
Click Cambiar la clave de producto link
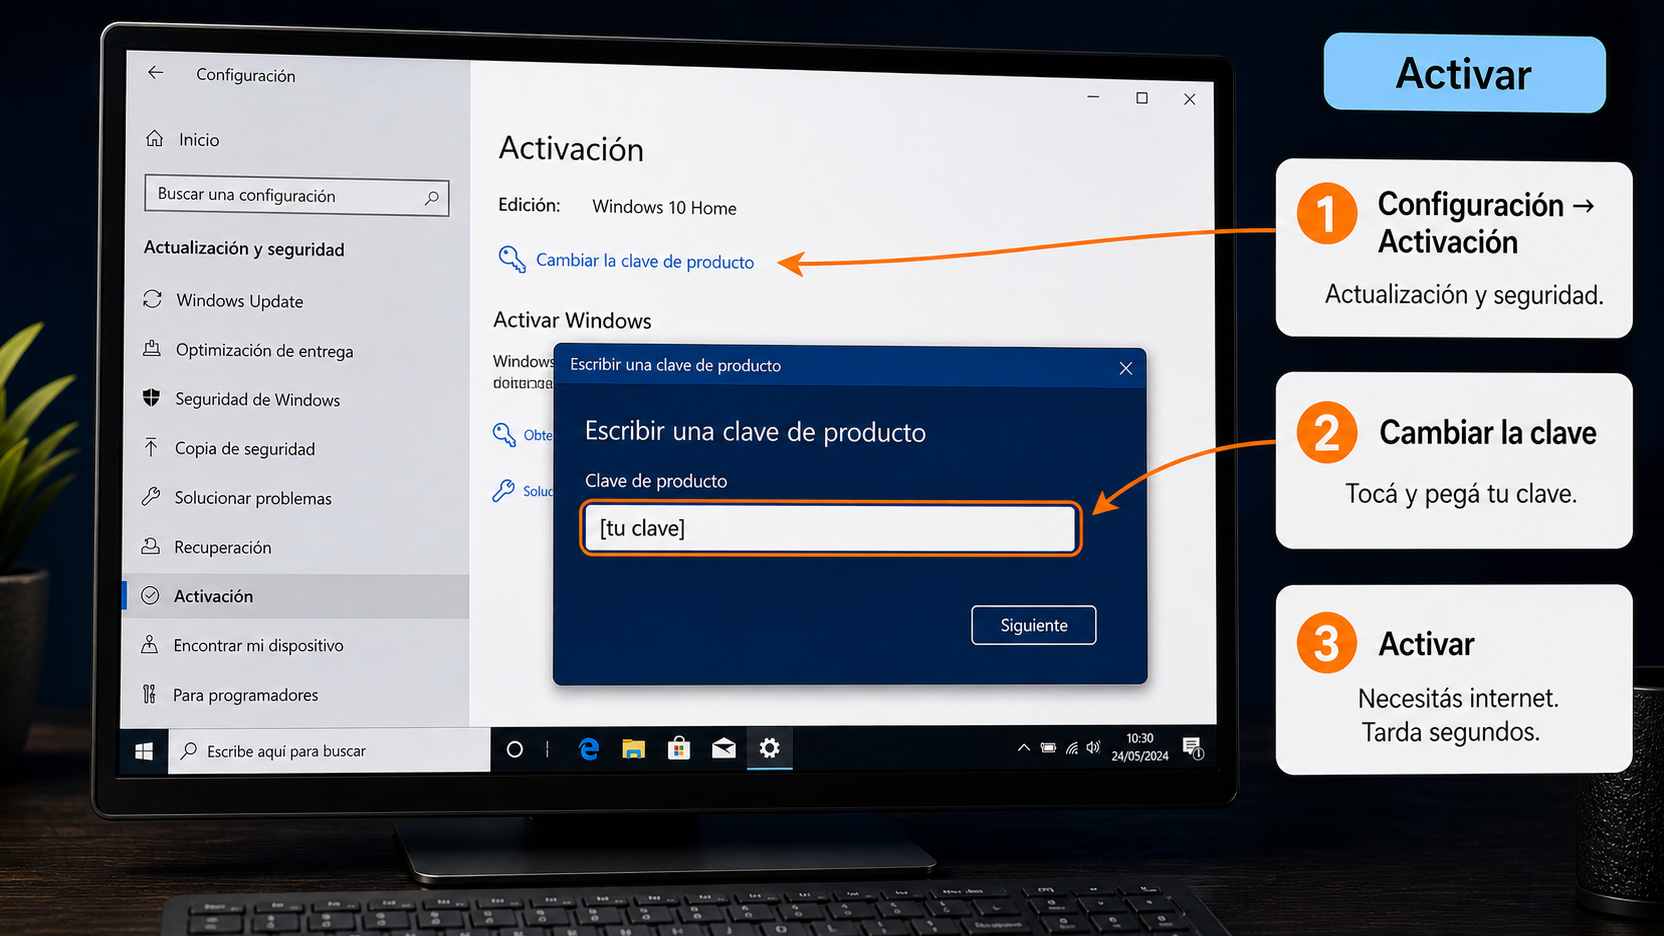(x=645, y=261)
